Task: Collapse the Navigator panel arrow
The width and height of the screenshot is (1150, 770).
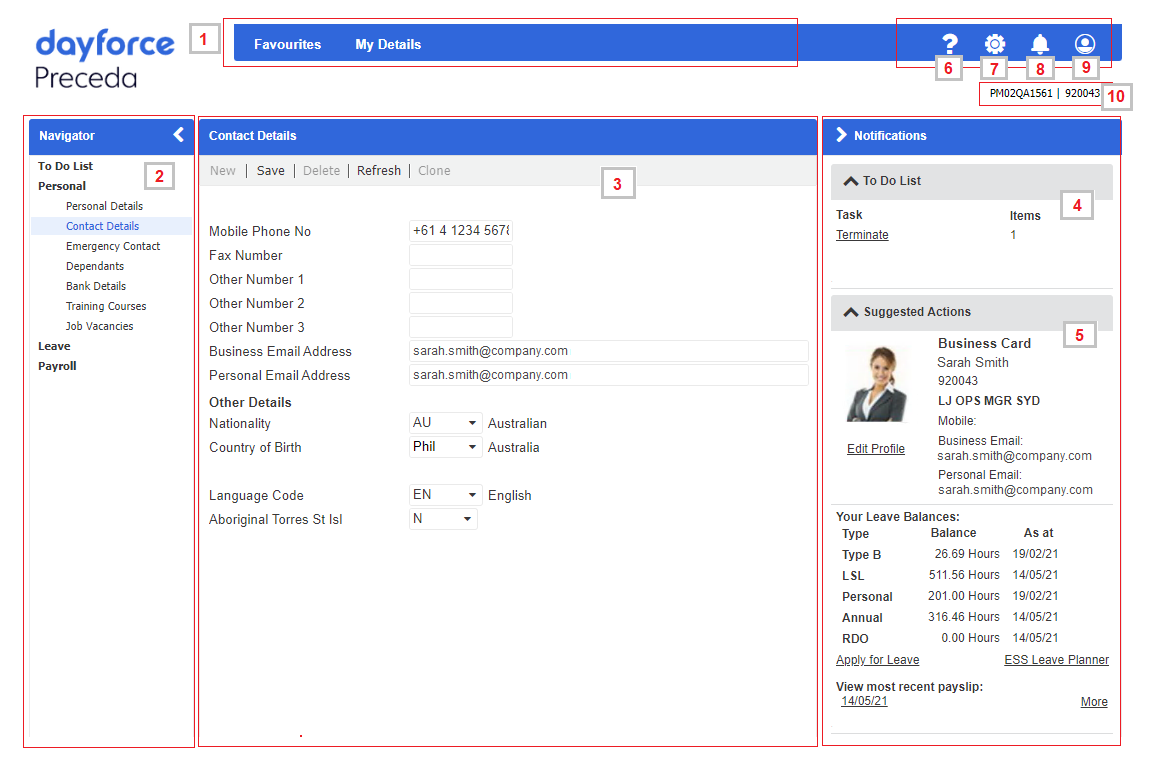Action: 178,135
